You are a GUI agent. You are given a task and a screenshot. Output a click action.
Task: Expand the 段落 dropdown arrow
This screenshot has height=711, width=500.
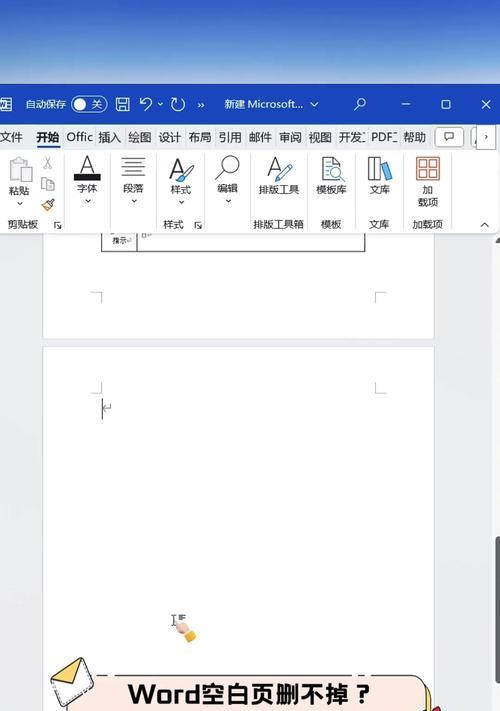point(134,201)
